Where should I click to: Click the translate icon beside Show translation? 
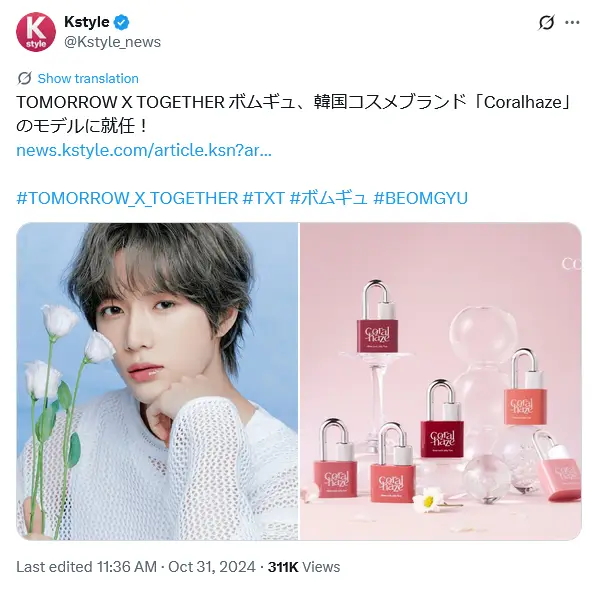pos(25,78)
